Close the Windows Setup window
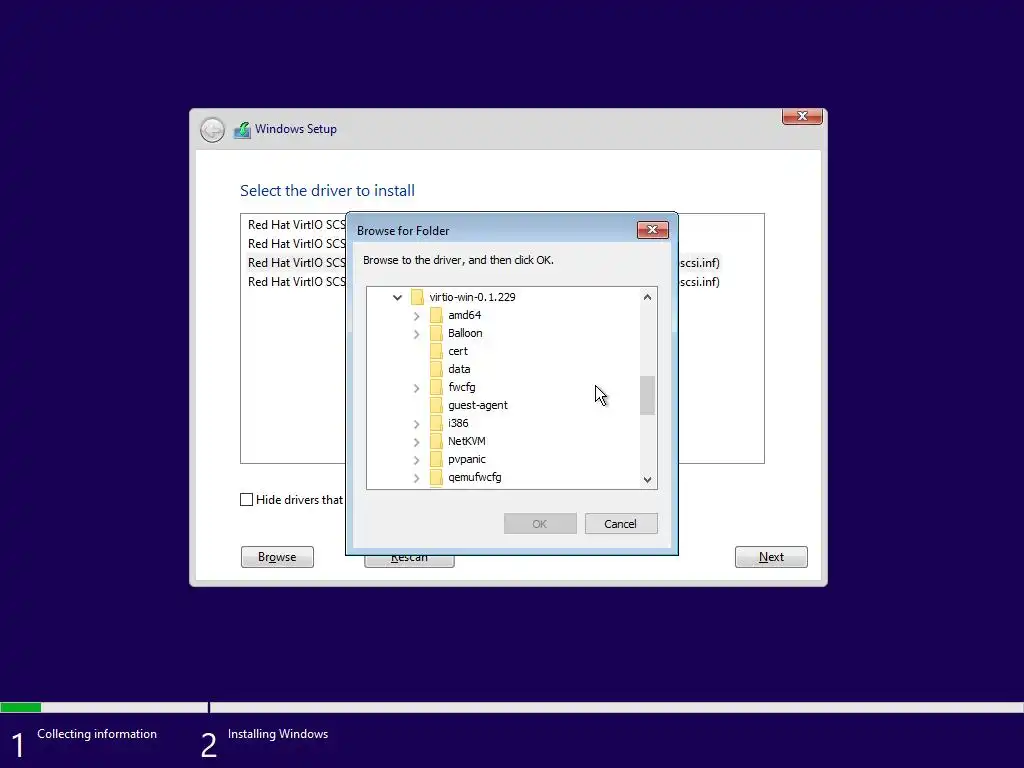Screen dimensions: 1024x768 [802, 116]
